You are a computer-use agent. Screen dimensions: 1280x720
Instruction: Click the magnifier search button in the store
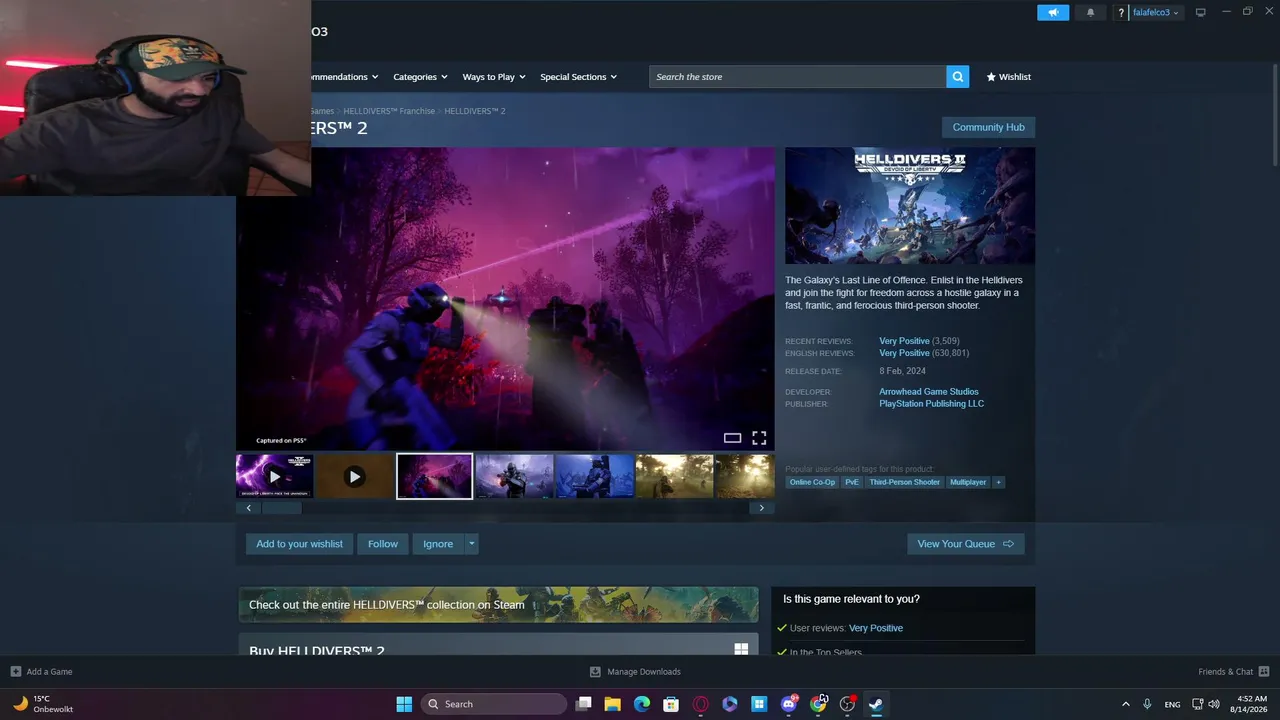958,77
